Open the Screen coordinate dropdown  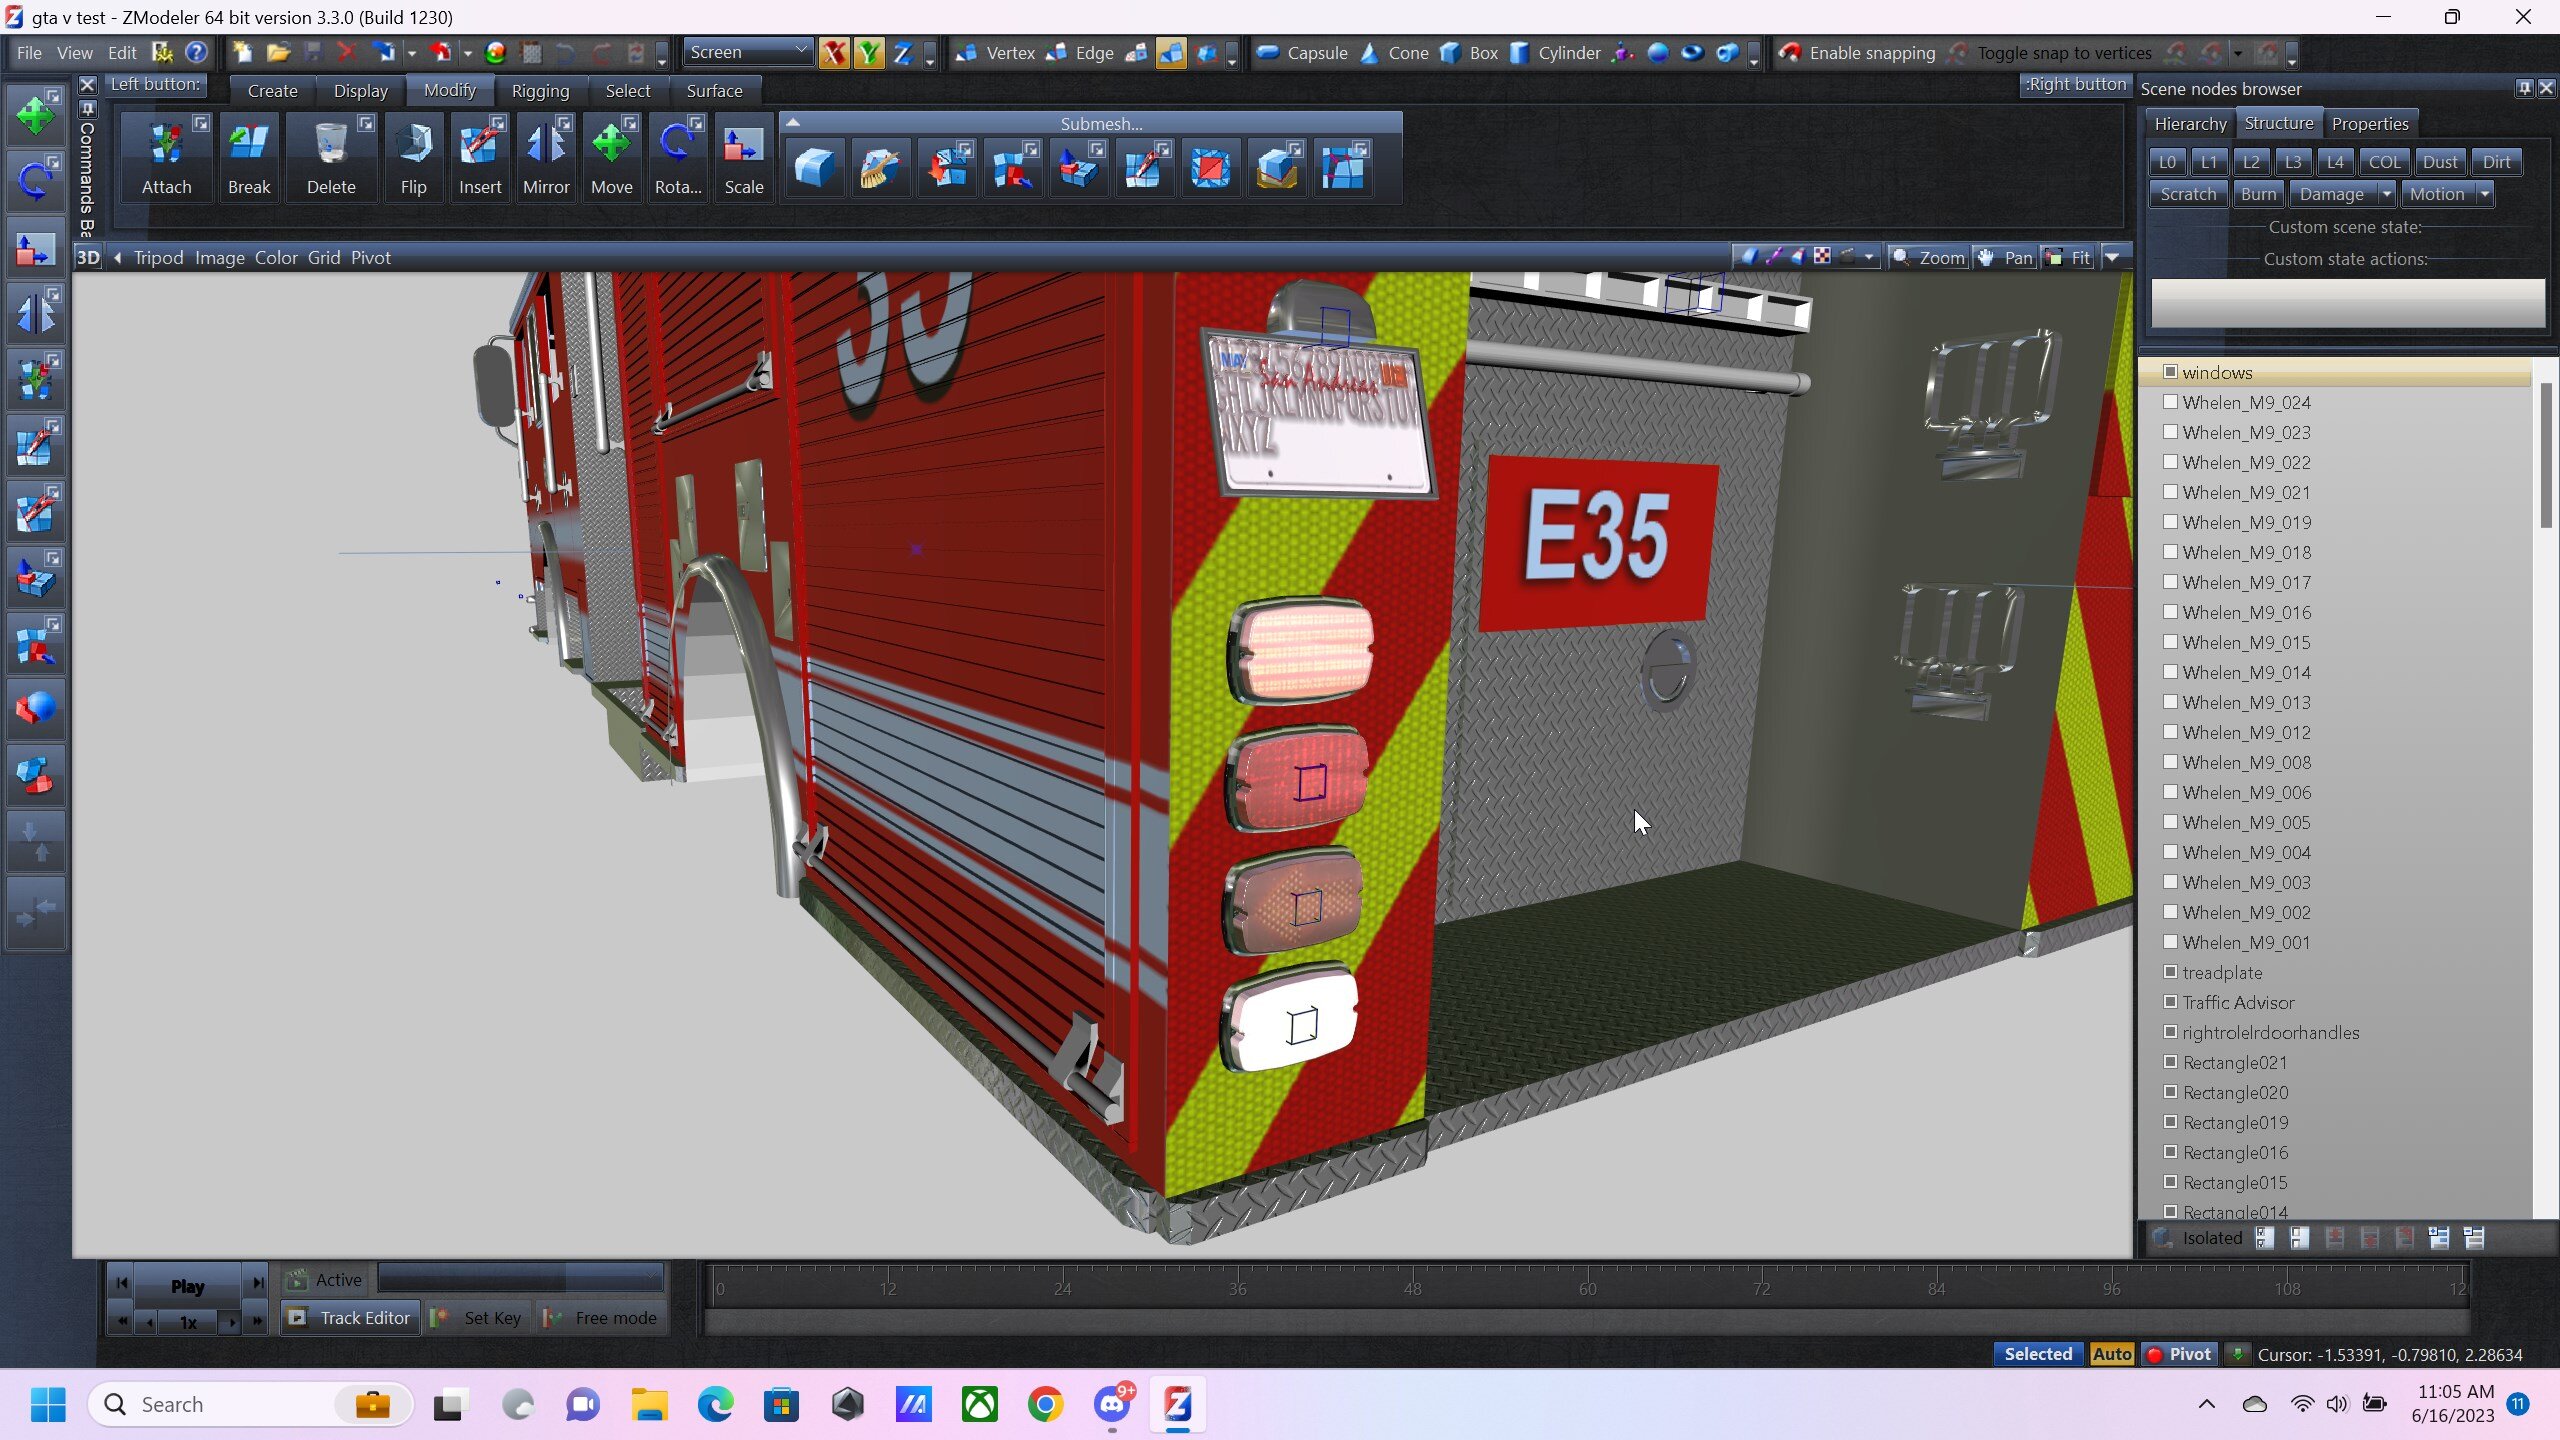click(748, 52)
